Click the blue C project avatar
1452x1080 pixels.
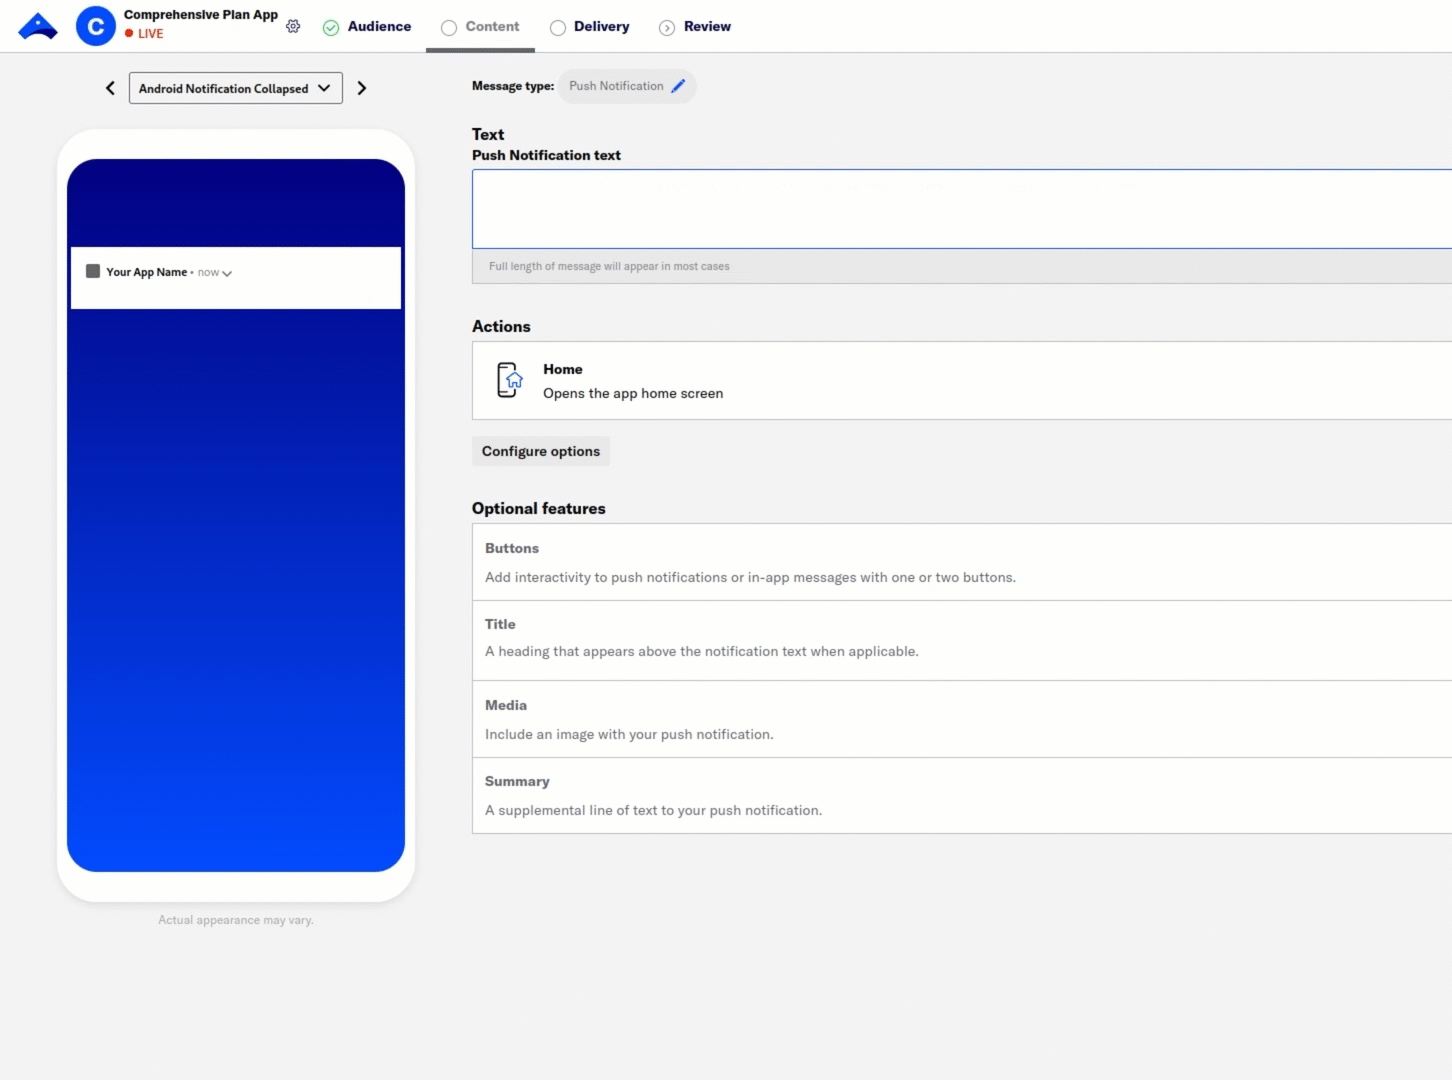pos(96,27)
